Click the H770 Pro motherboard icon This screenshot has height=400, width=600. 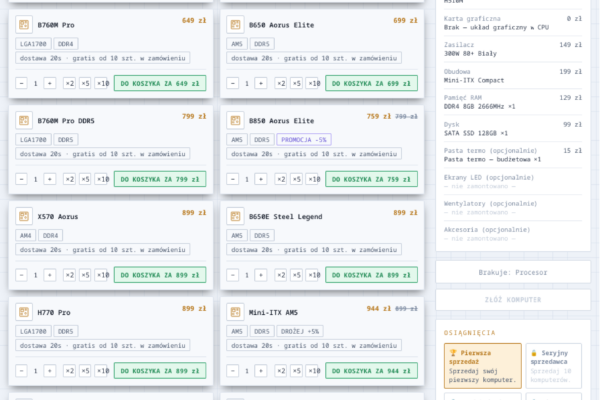coord(24,312)
